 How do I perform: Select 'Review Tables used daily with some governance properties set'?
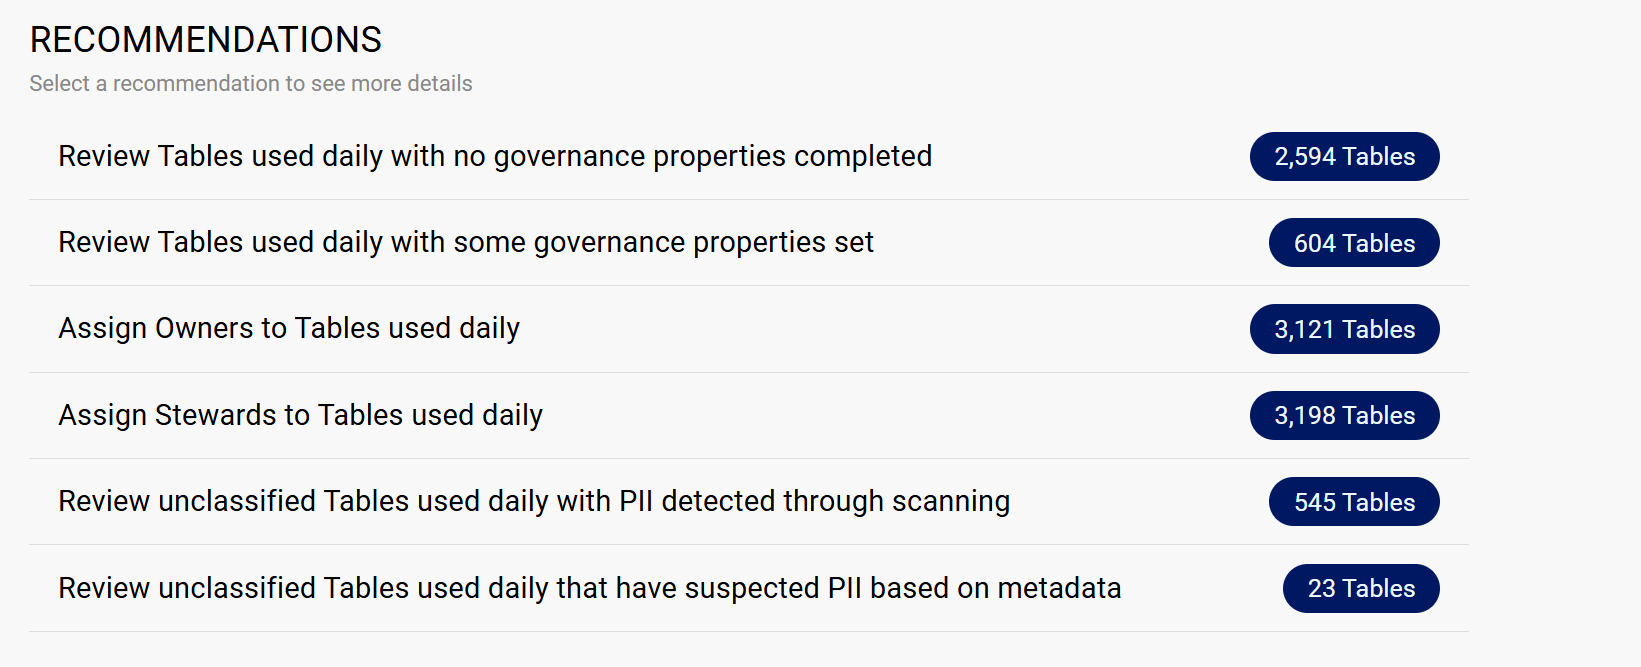click(x=465, y=242)
